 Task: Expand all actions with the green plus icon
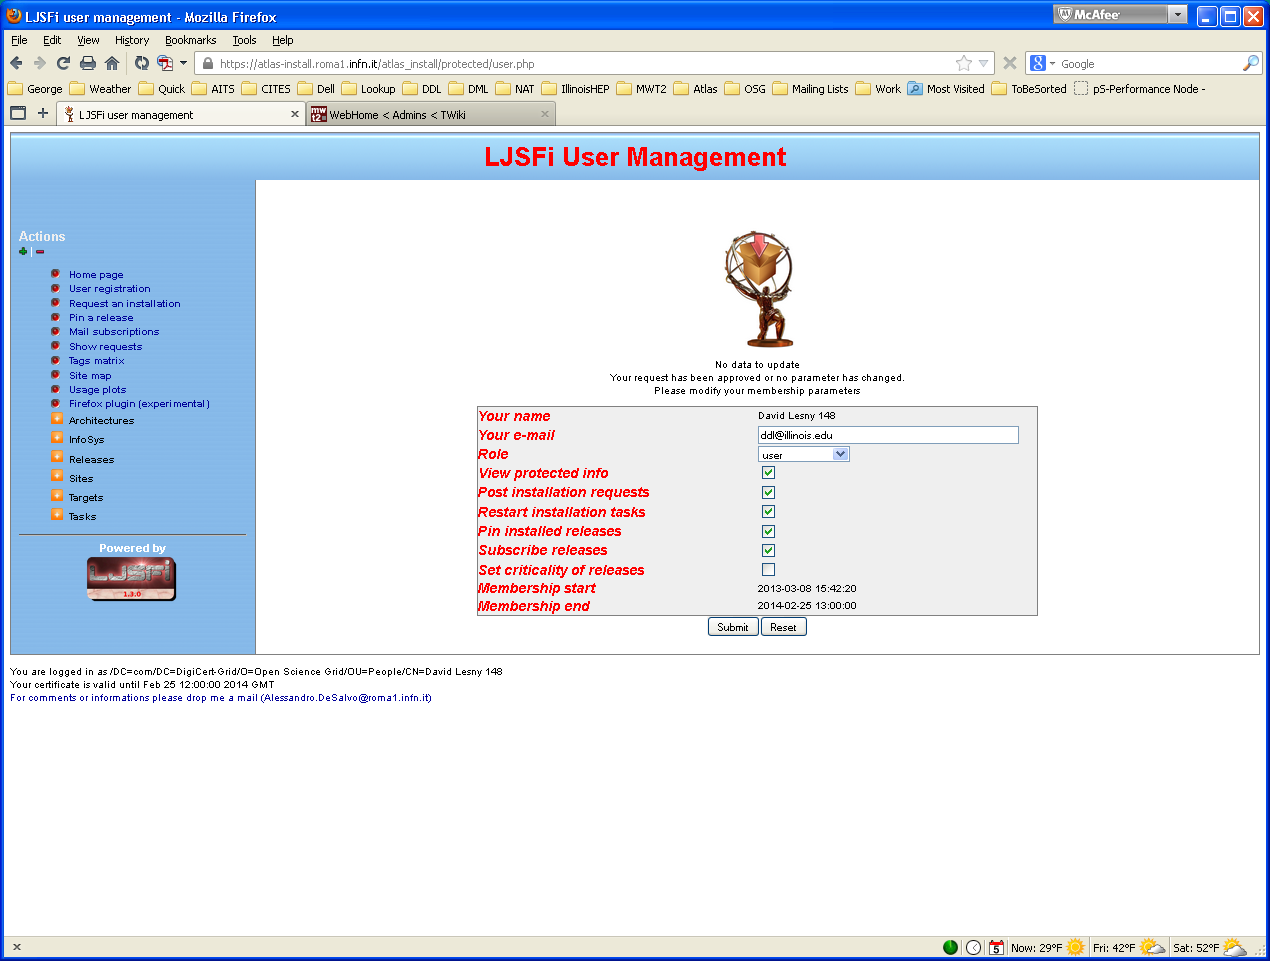coord(22,251)
